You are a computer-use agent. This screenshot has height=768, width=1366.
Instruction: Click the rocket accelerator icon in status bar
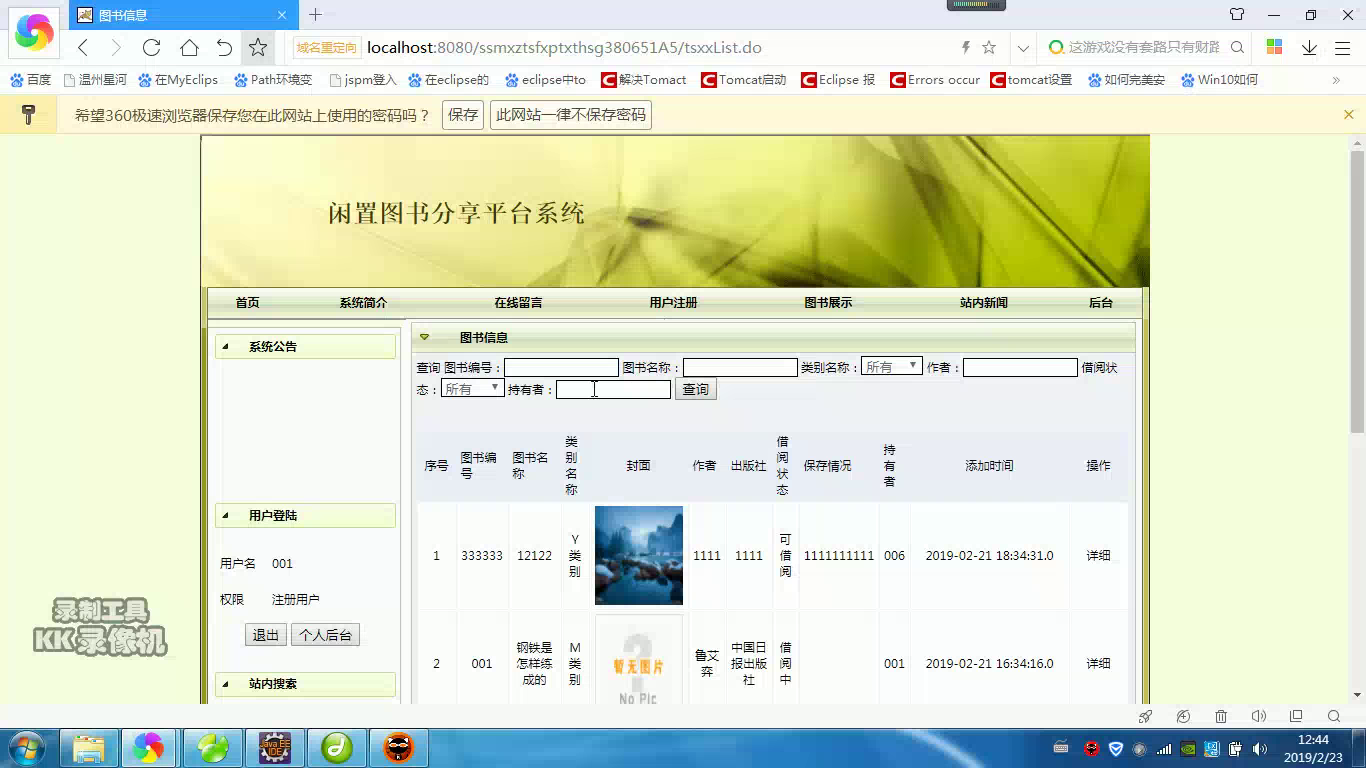click(1146, 716)
